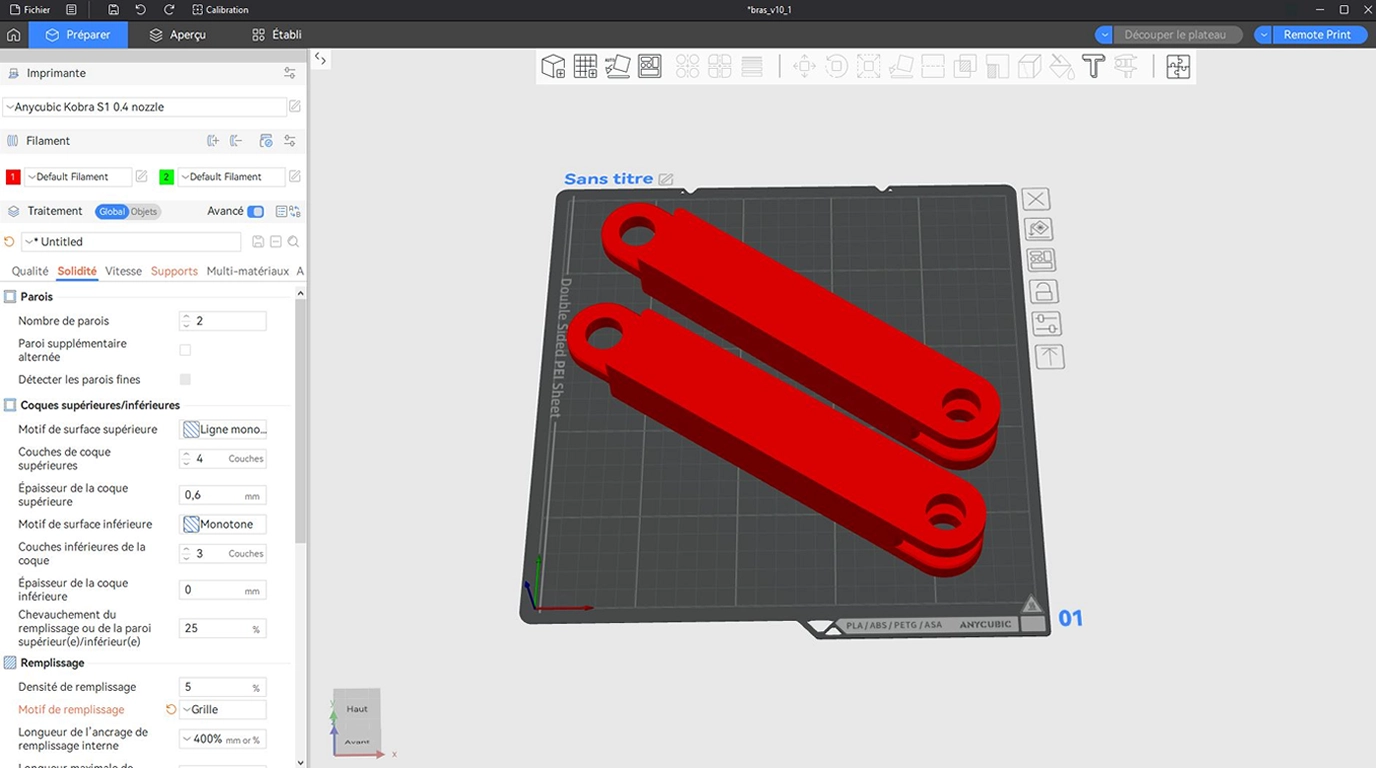This screenshot has width=1376, height=768.
Task: Open the printer preset dropdown
Action: pos(145,107)
